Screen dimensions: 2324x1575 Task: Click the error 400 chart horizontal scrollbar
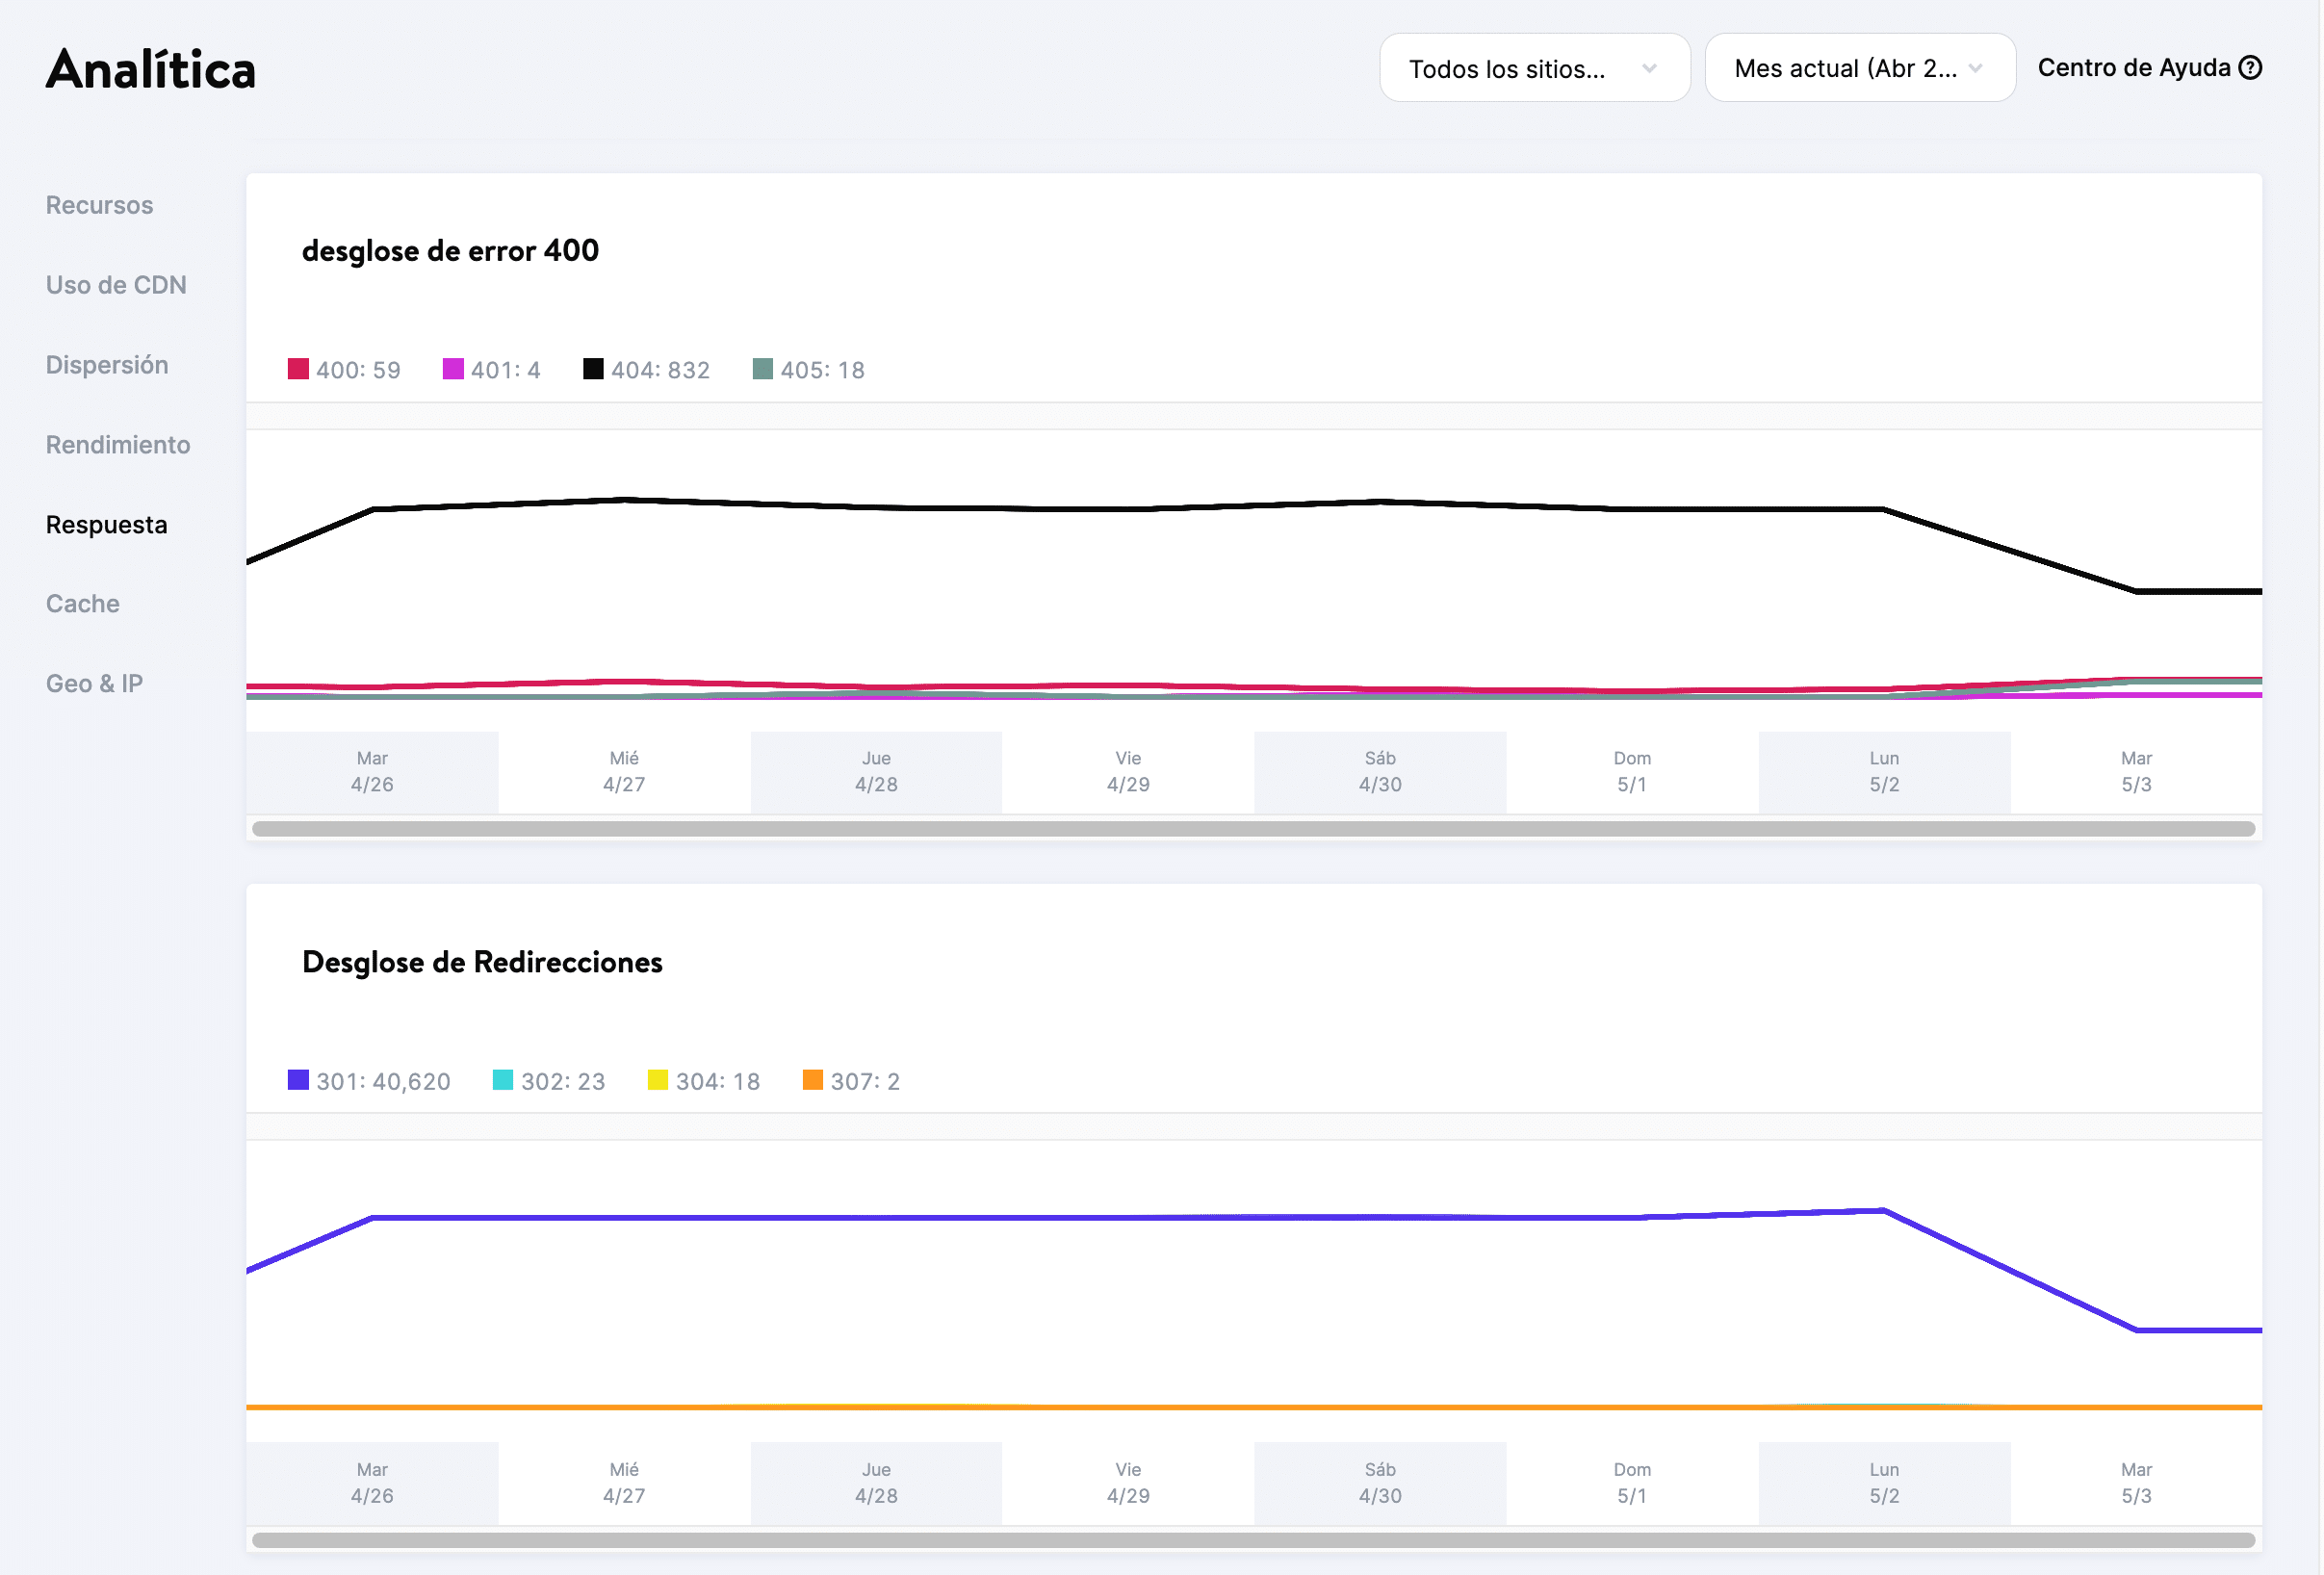1253,829
